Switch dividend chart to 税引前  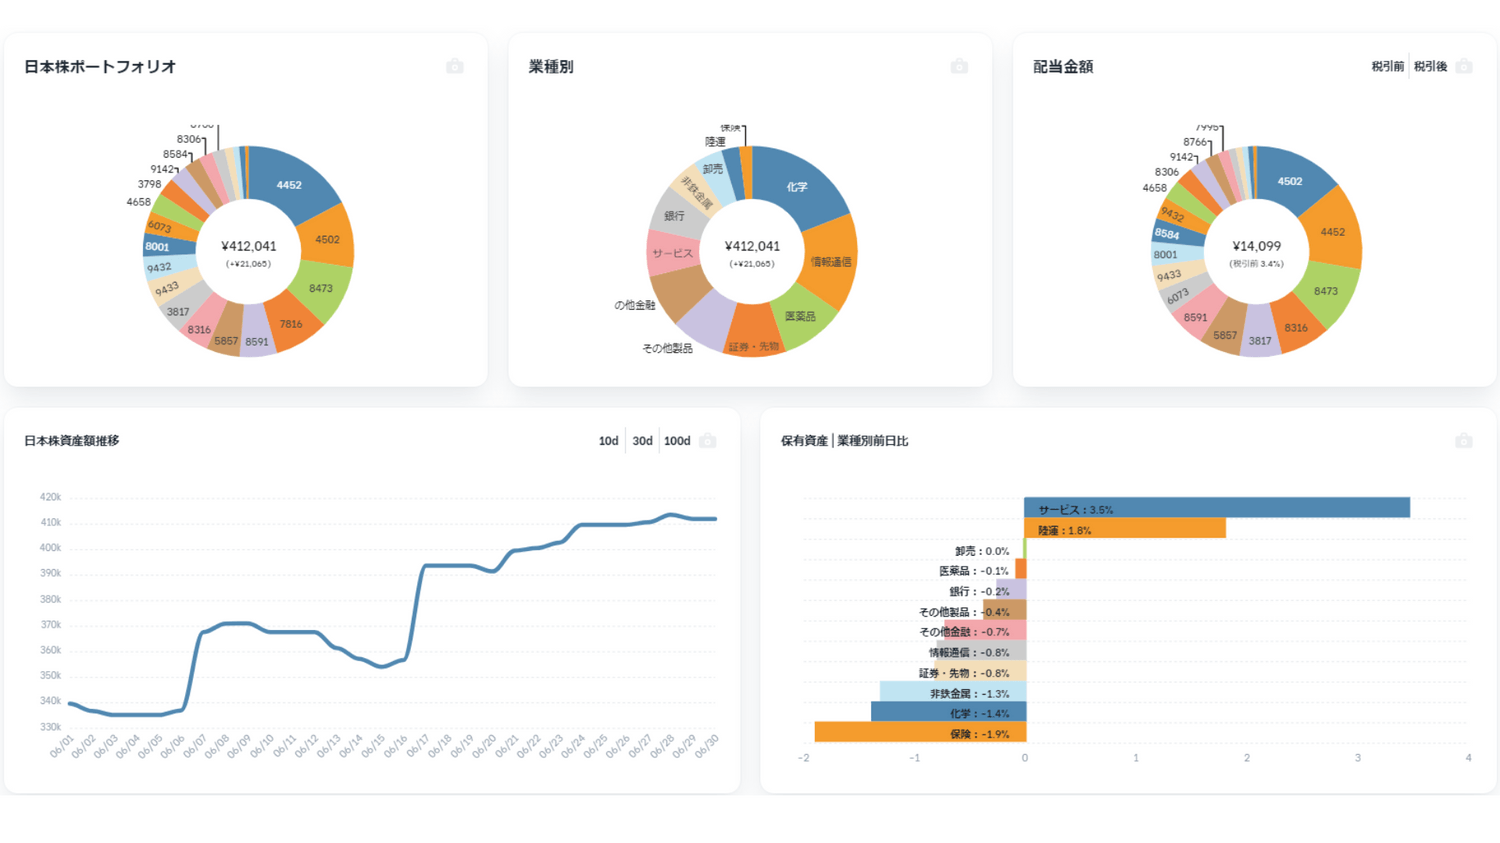click(x=1387, y=66)
